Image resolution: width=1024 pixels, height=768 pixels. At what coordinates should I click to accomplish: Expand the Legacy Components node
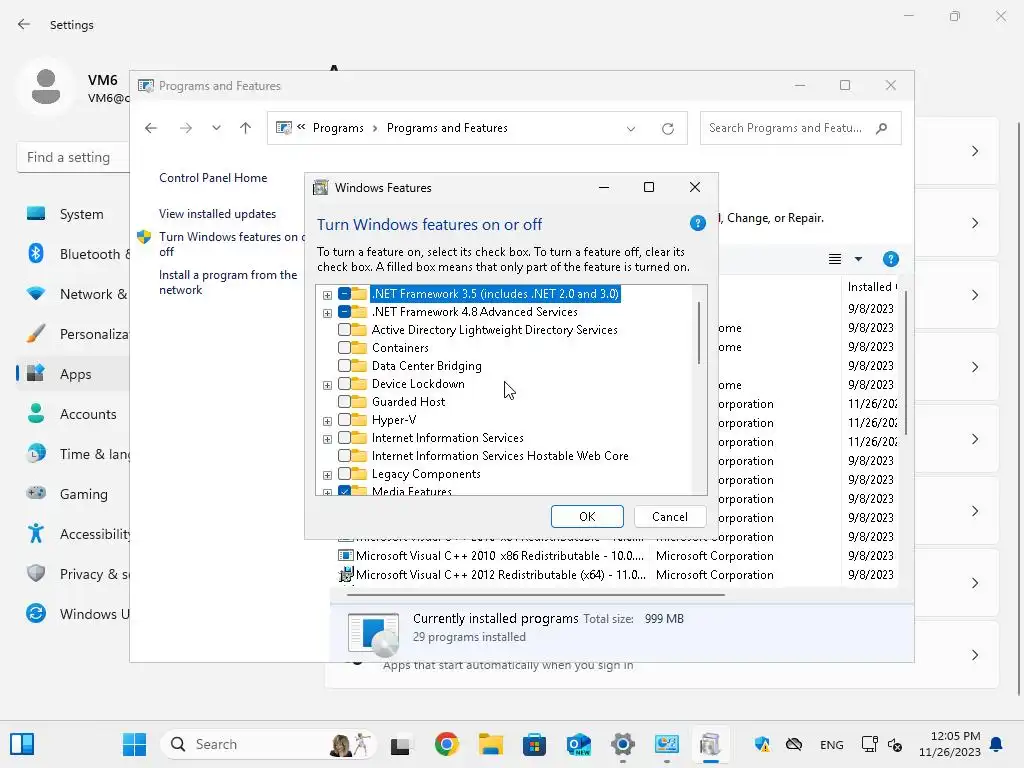[x=327, y=475]
